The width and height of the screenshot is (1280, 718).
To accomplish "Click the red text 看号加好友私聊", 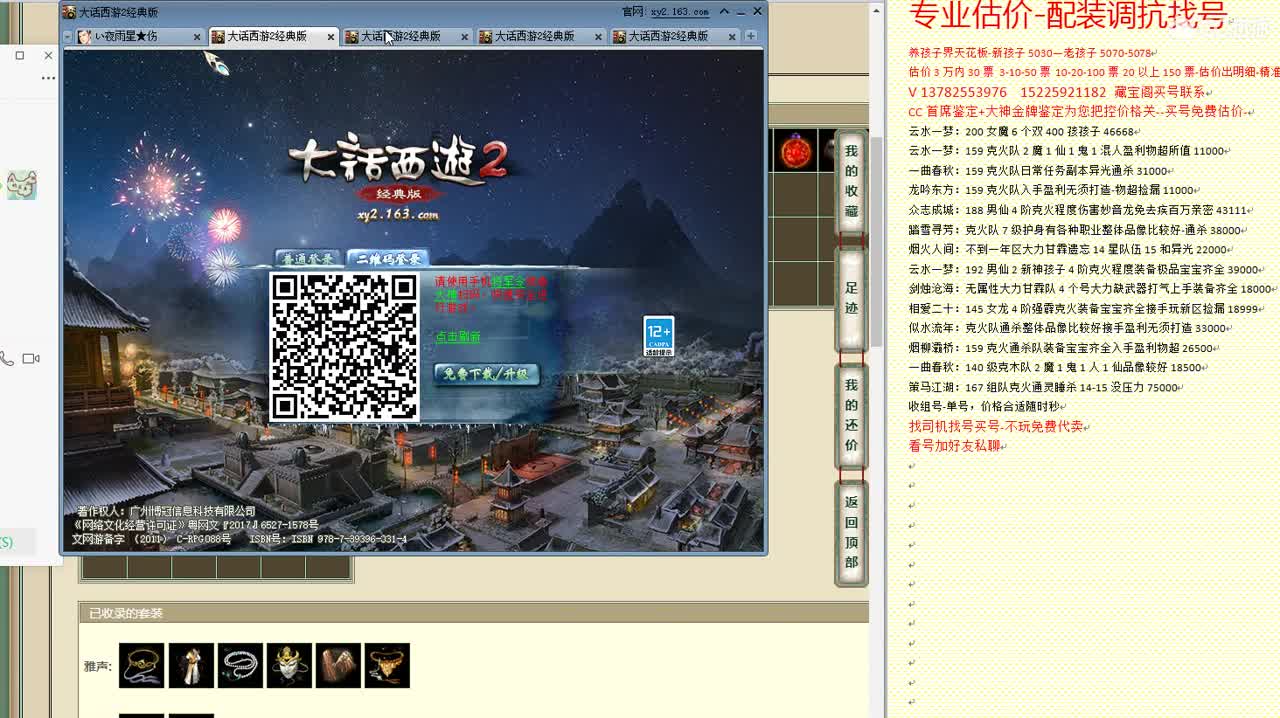I will tap(954, 446).
